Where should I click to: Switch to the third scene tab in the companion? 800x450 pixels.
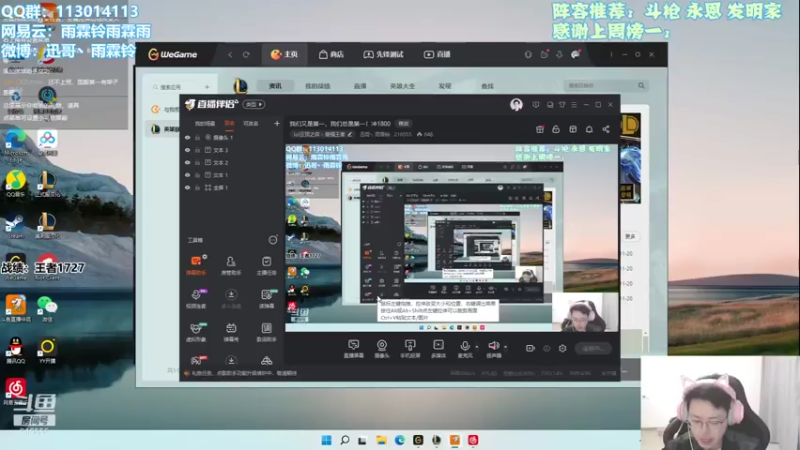coord(251,123)
